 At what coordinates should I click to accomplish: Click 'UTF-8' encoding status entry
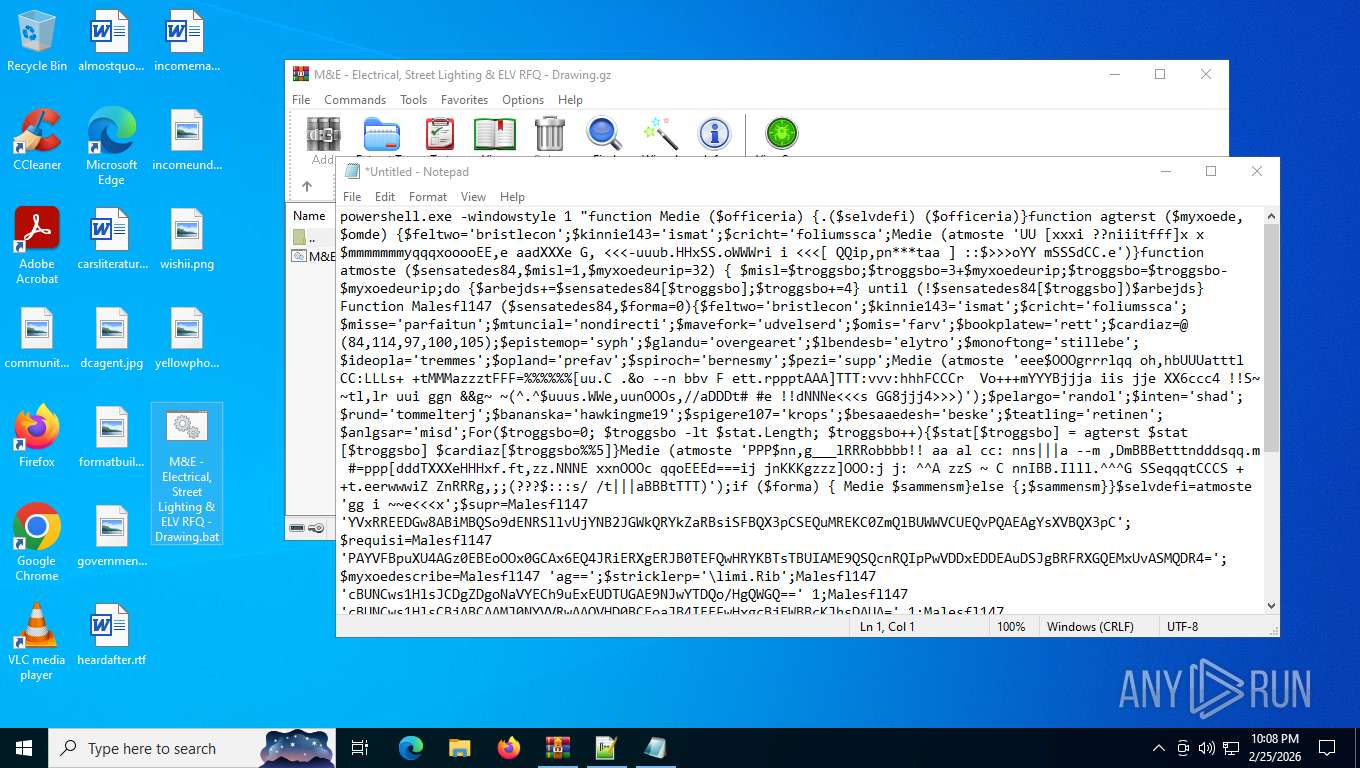pyautogui.click(x=1182, y=627)
